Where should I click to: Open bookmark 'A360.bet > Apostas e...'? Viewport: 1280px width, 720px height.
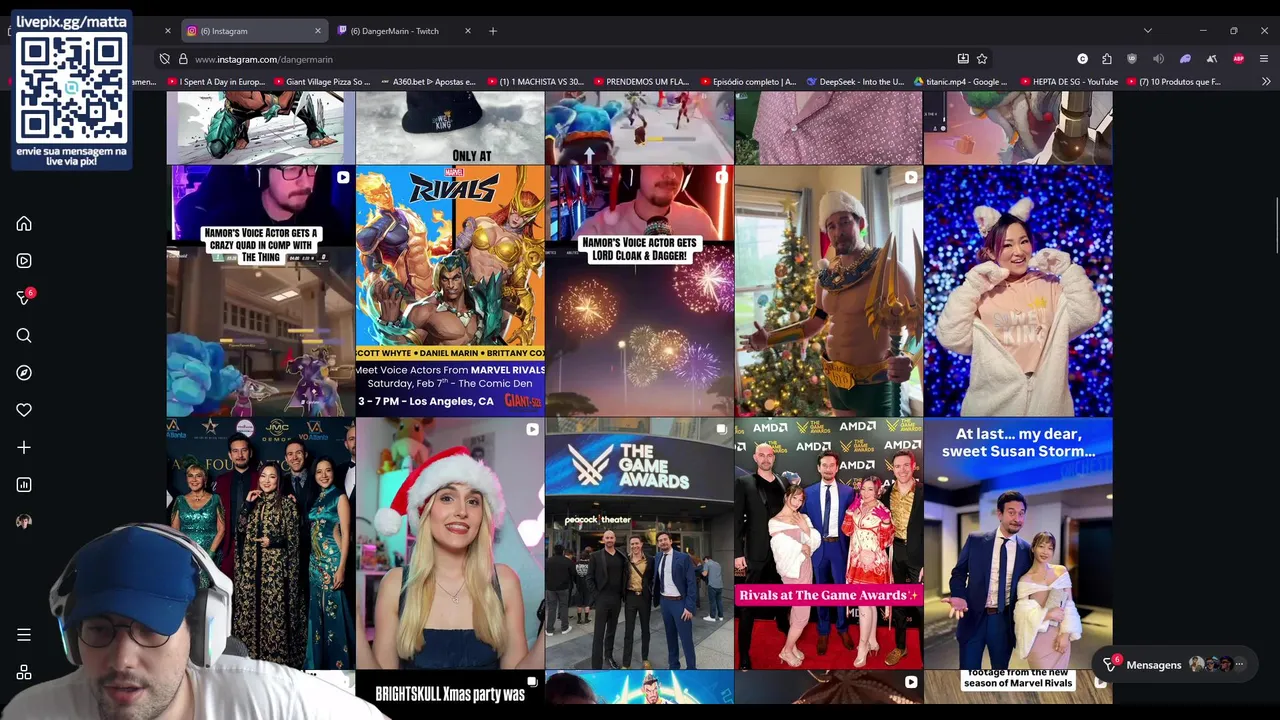click(x=427, y=82)
